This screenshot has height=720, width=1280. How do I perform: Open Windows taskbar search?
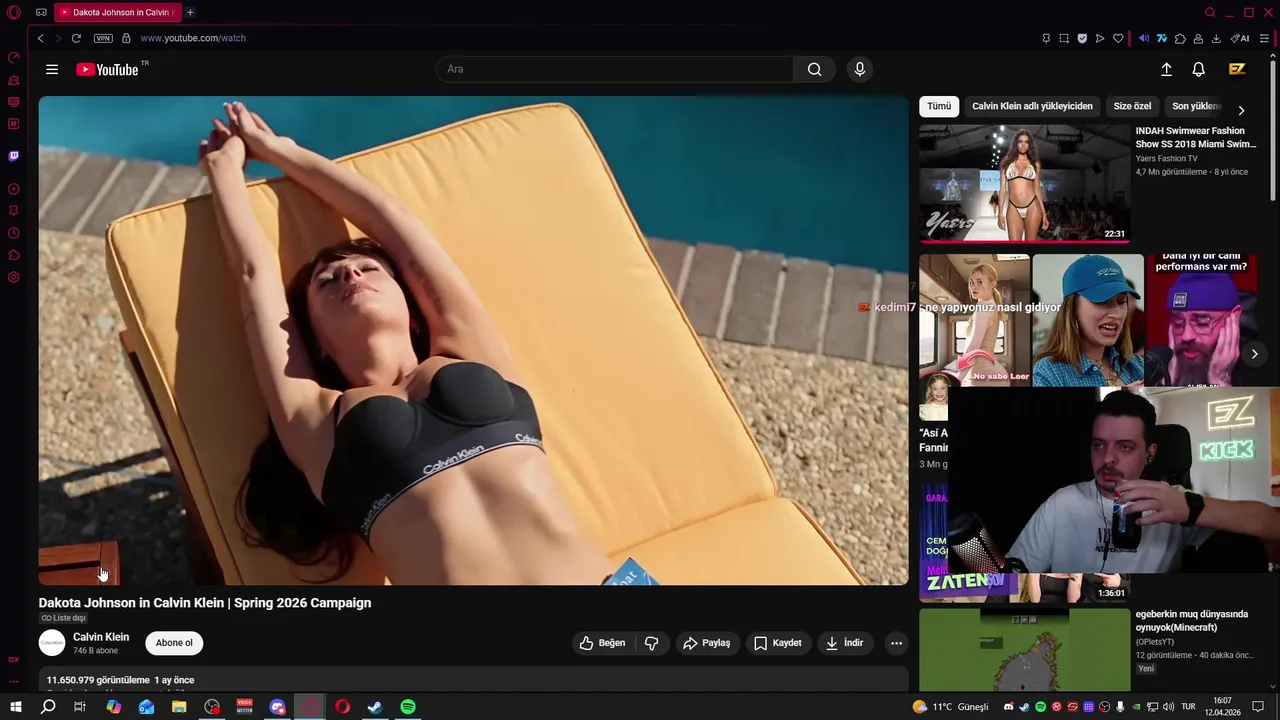click(48, 707)
